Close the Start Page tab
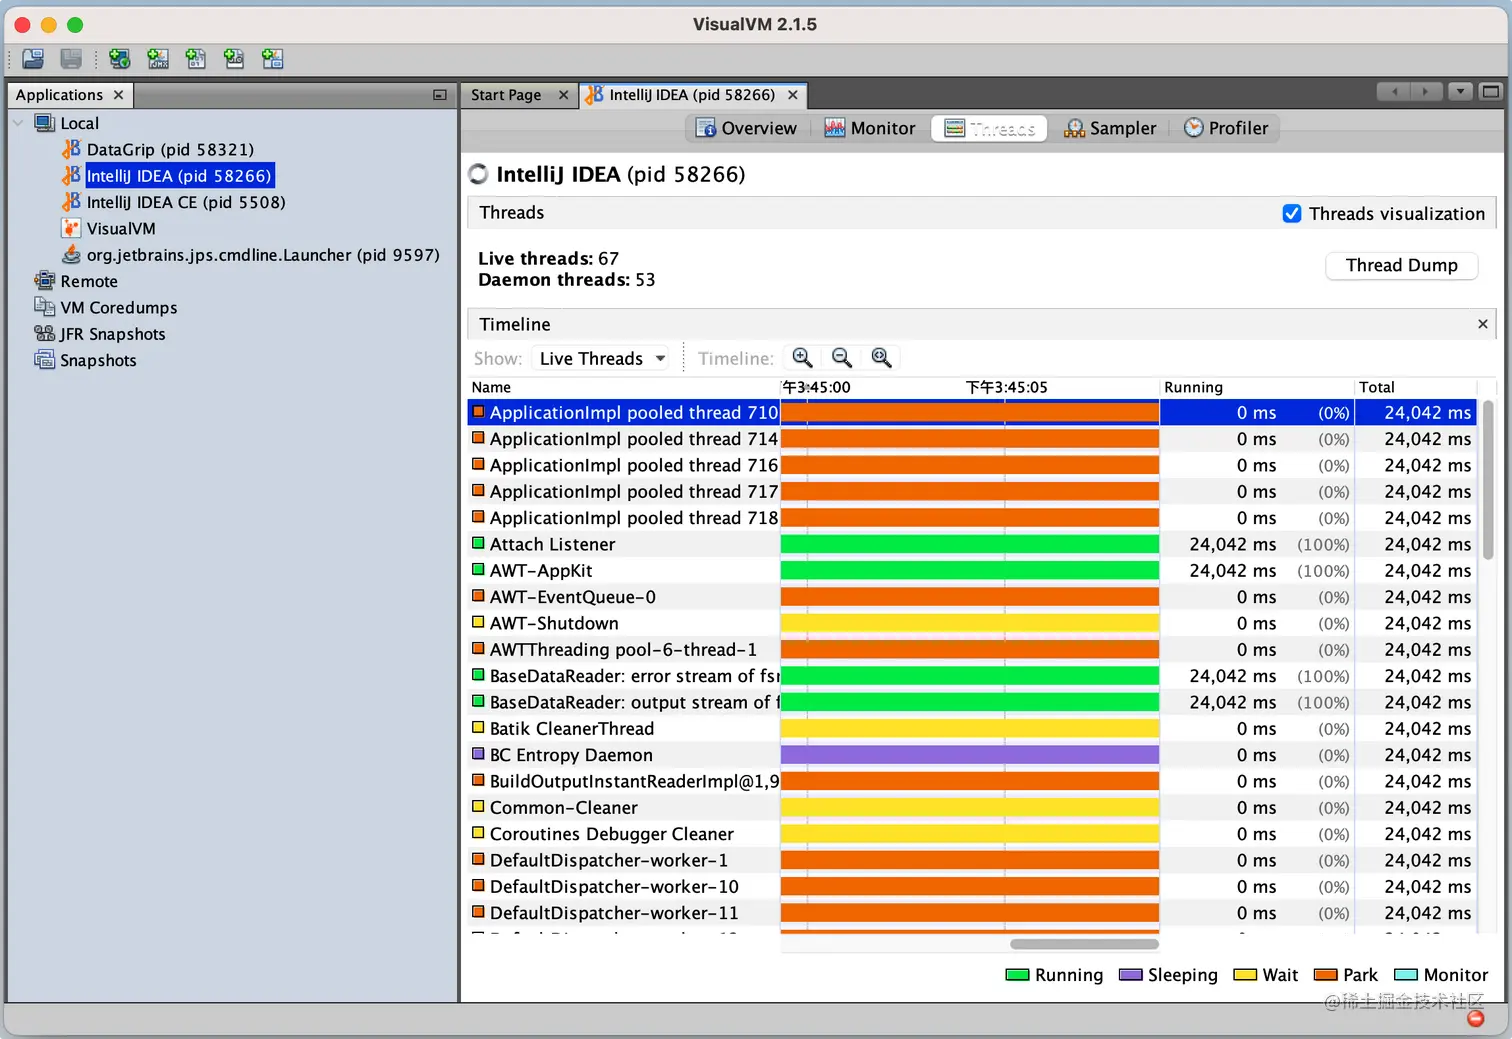The height and width of the screenshot is (1039, 1512). pos(563,95)
